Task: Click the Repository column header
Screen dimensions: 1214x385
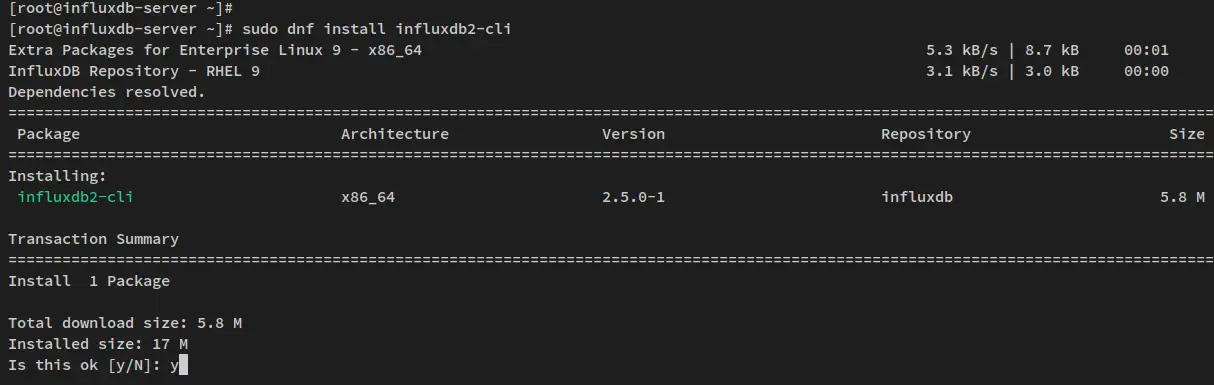Action: point(926,134)
